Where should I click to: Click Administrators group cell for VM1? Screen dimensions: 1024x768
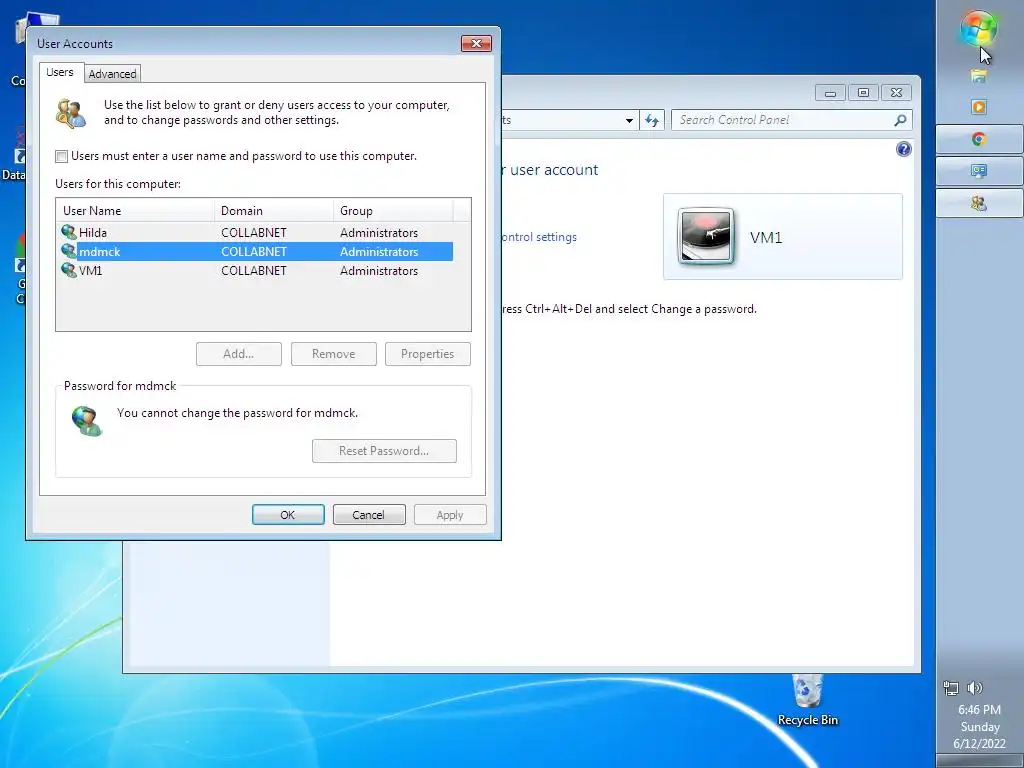click(379, 270)
